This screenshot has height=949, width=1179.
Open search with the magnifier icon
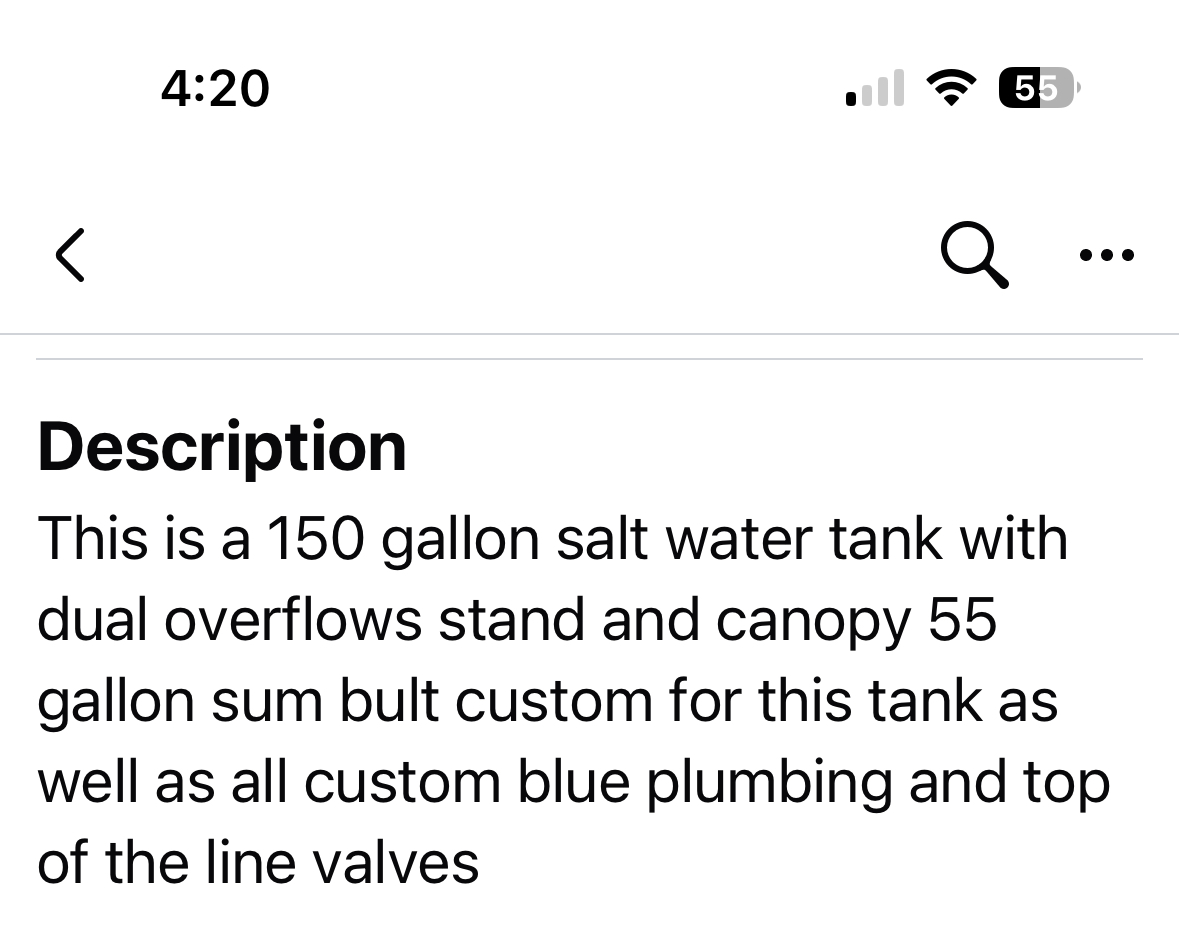click(x=974, y=254)
